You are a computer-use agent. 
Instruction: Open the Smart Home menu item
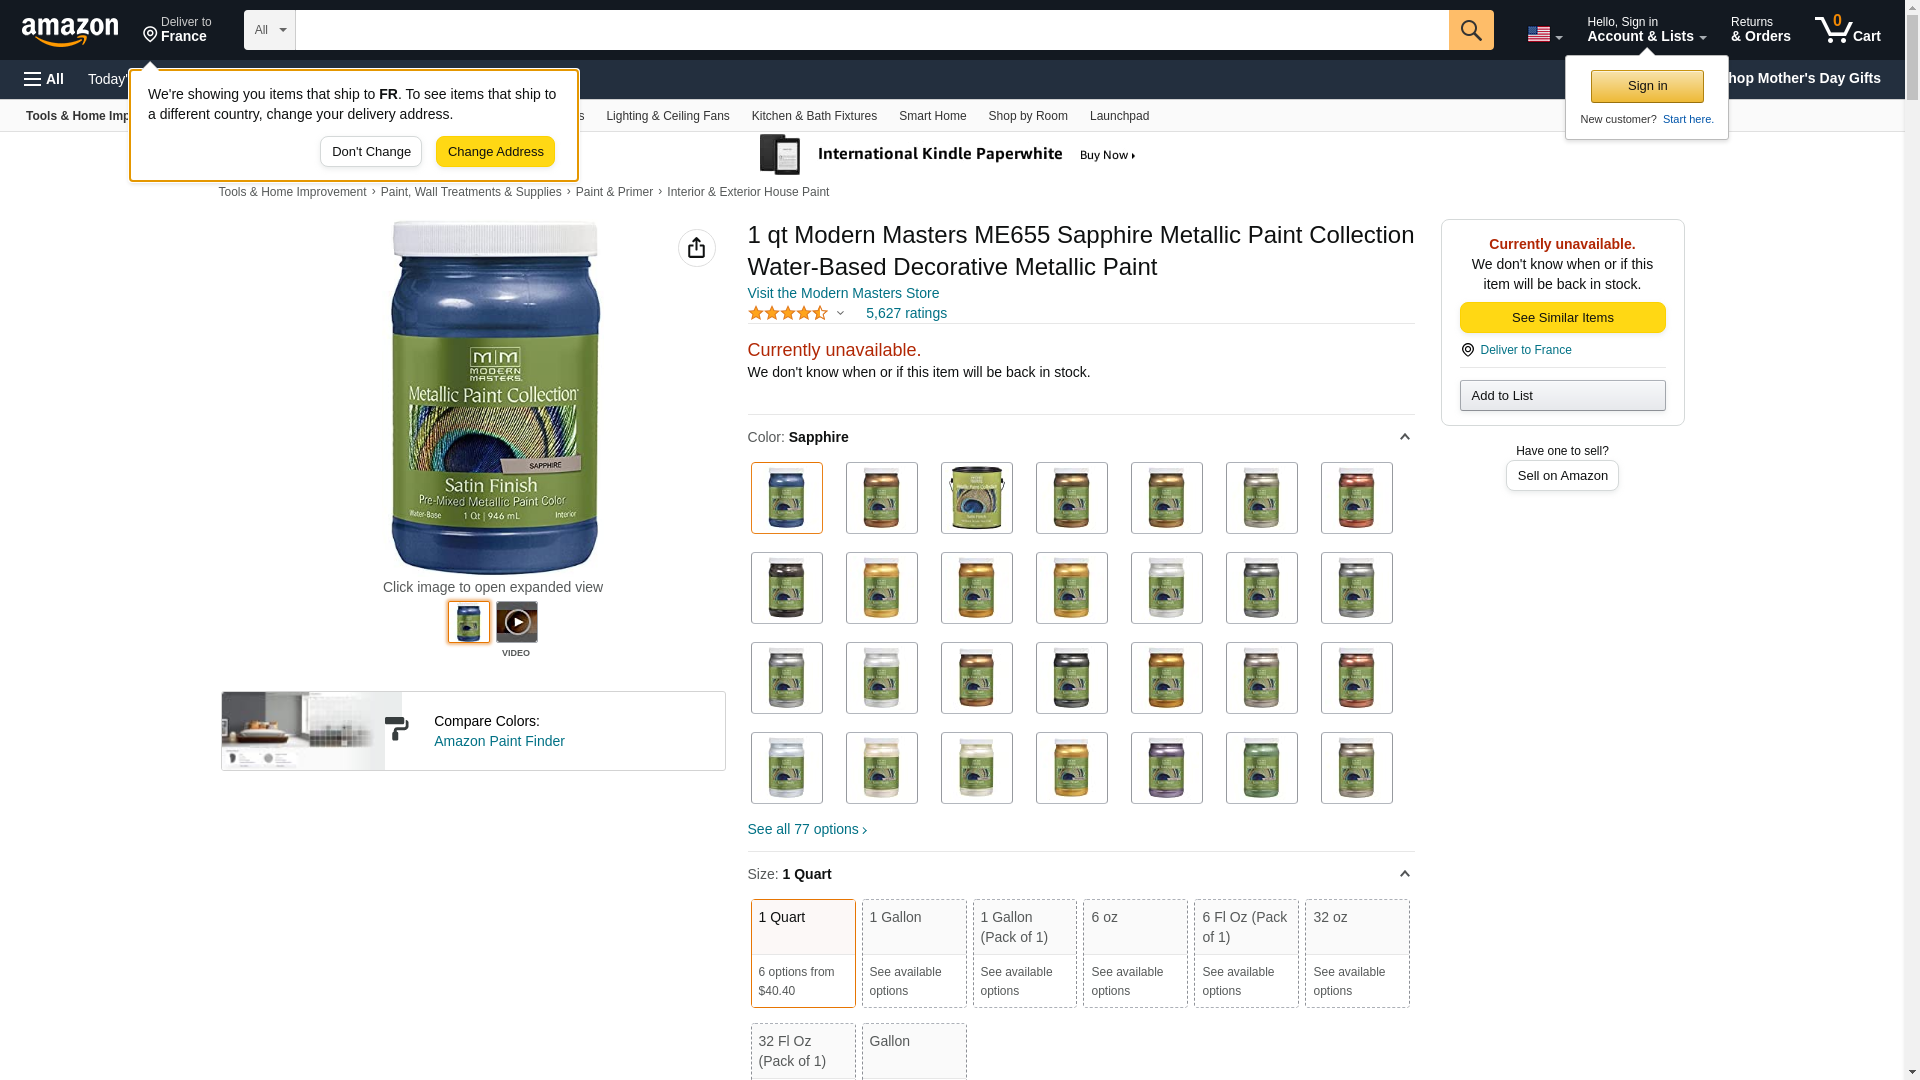point(932,116)
